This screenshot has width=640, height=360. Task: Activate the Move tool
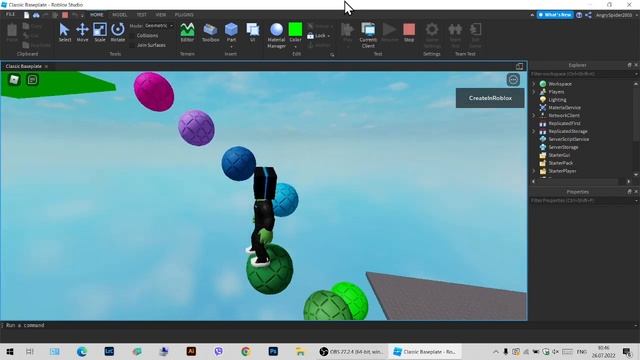click(82, 32)
